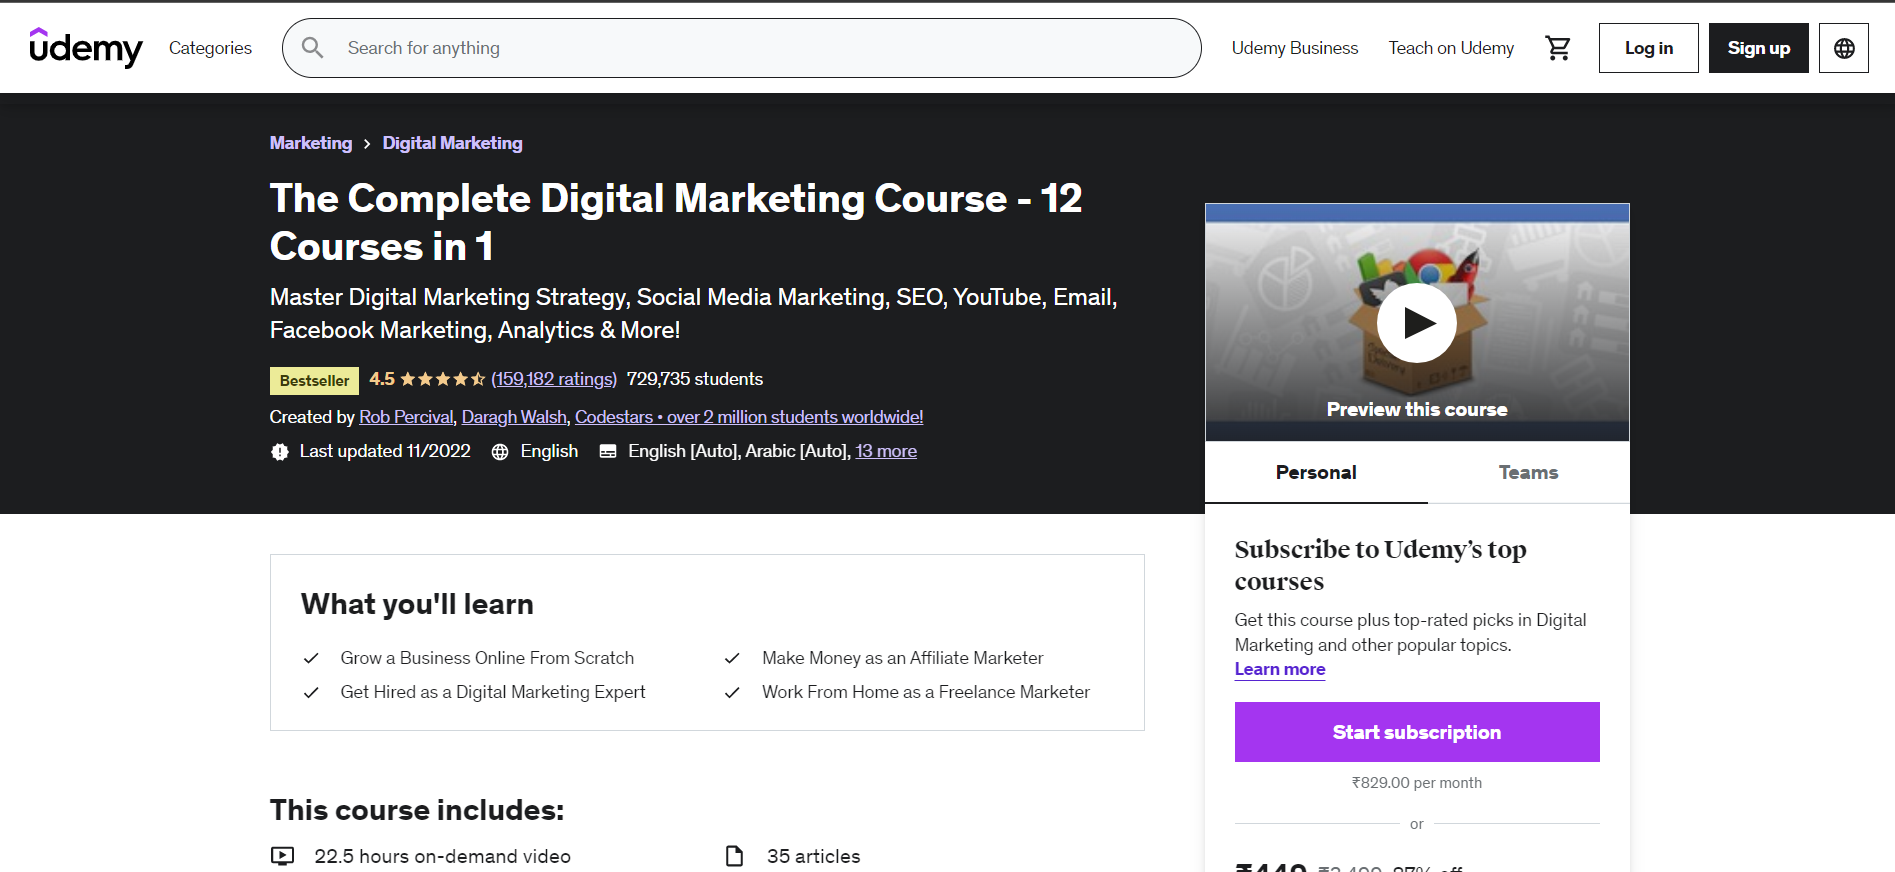This screenshot has width=1895, height=872.
Task: Go to Digital Marketing breadcrumb
Action: click(x=452, y=143)
